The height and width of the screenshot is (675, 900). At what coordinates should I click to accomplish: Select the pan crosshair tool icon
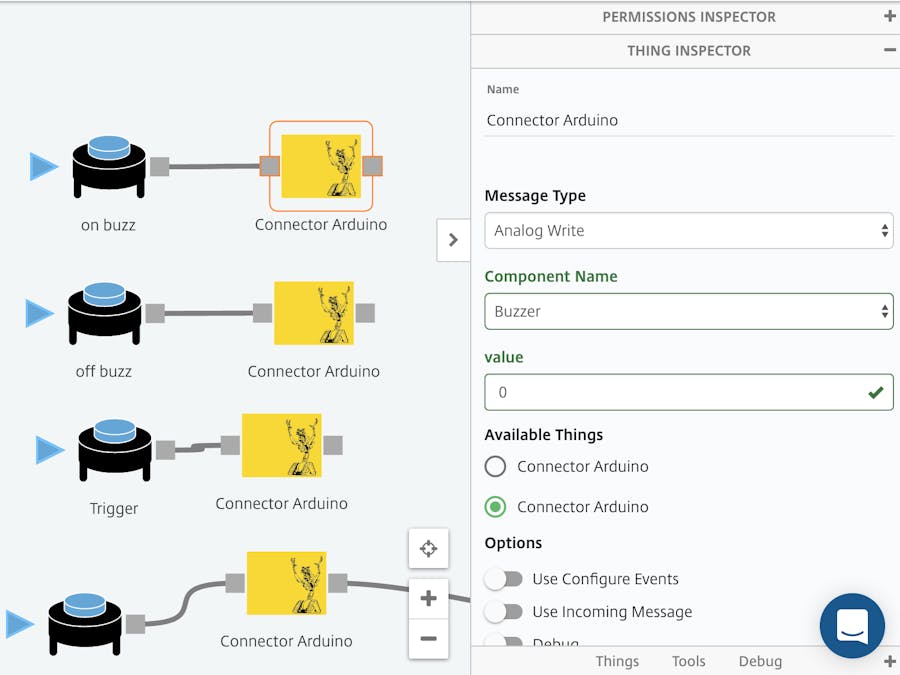[428, 548]
